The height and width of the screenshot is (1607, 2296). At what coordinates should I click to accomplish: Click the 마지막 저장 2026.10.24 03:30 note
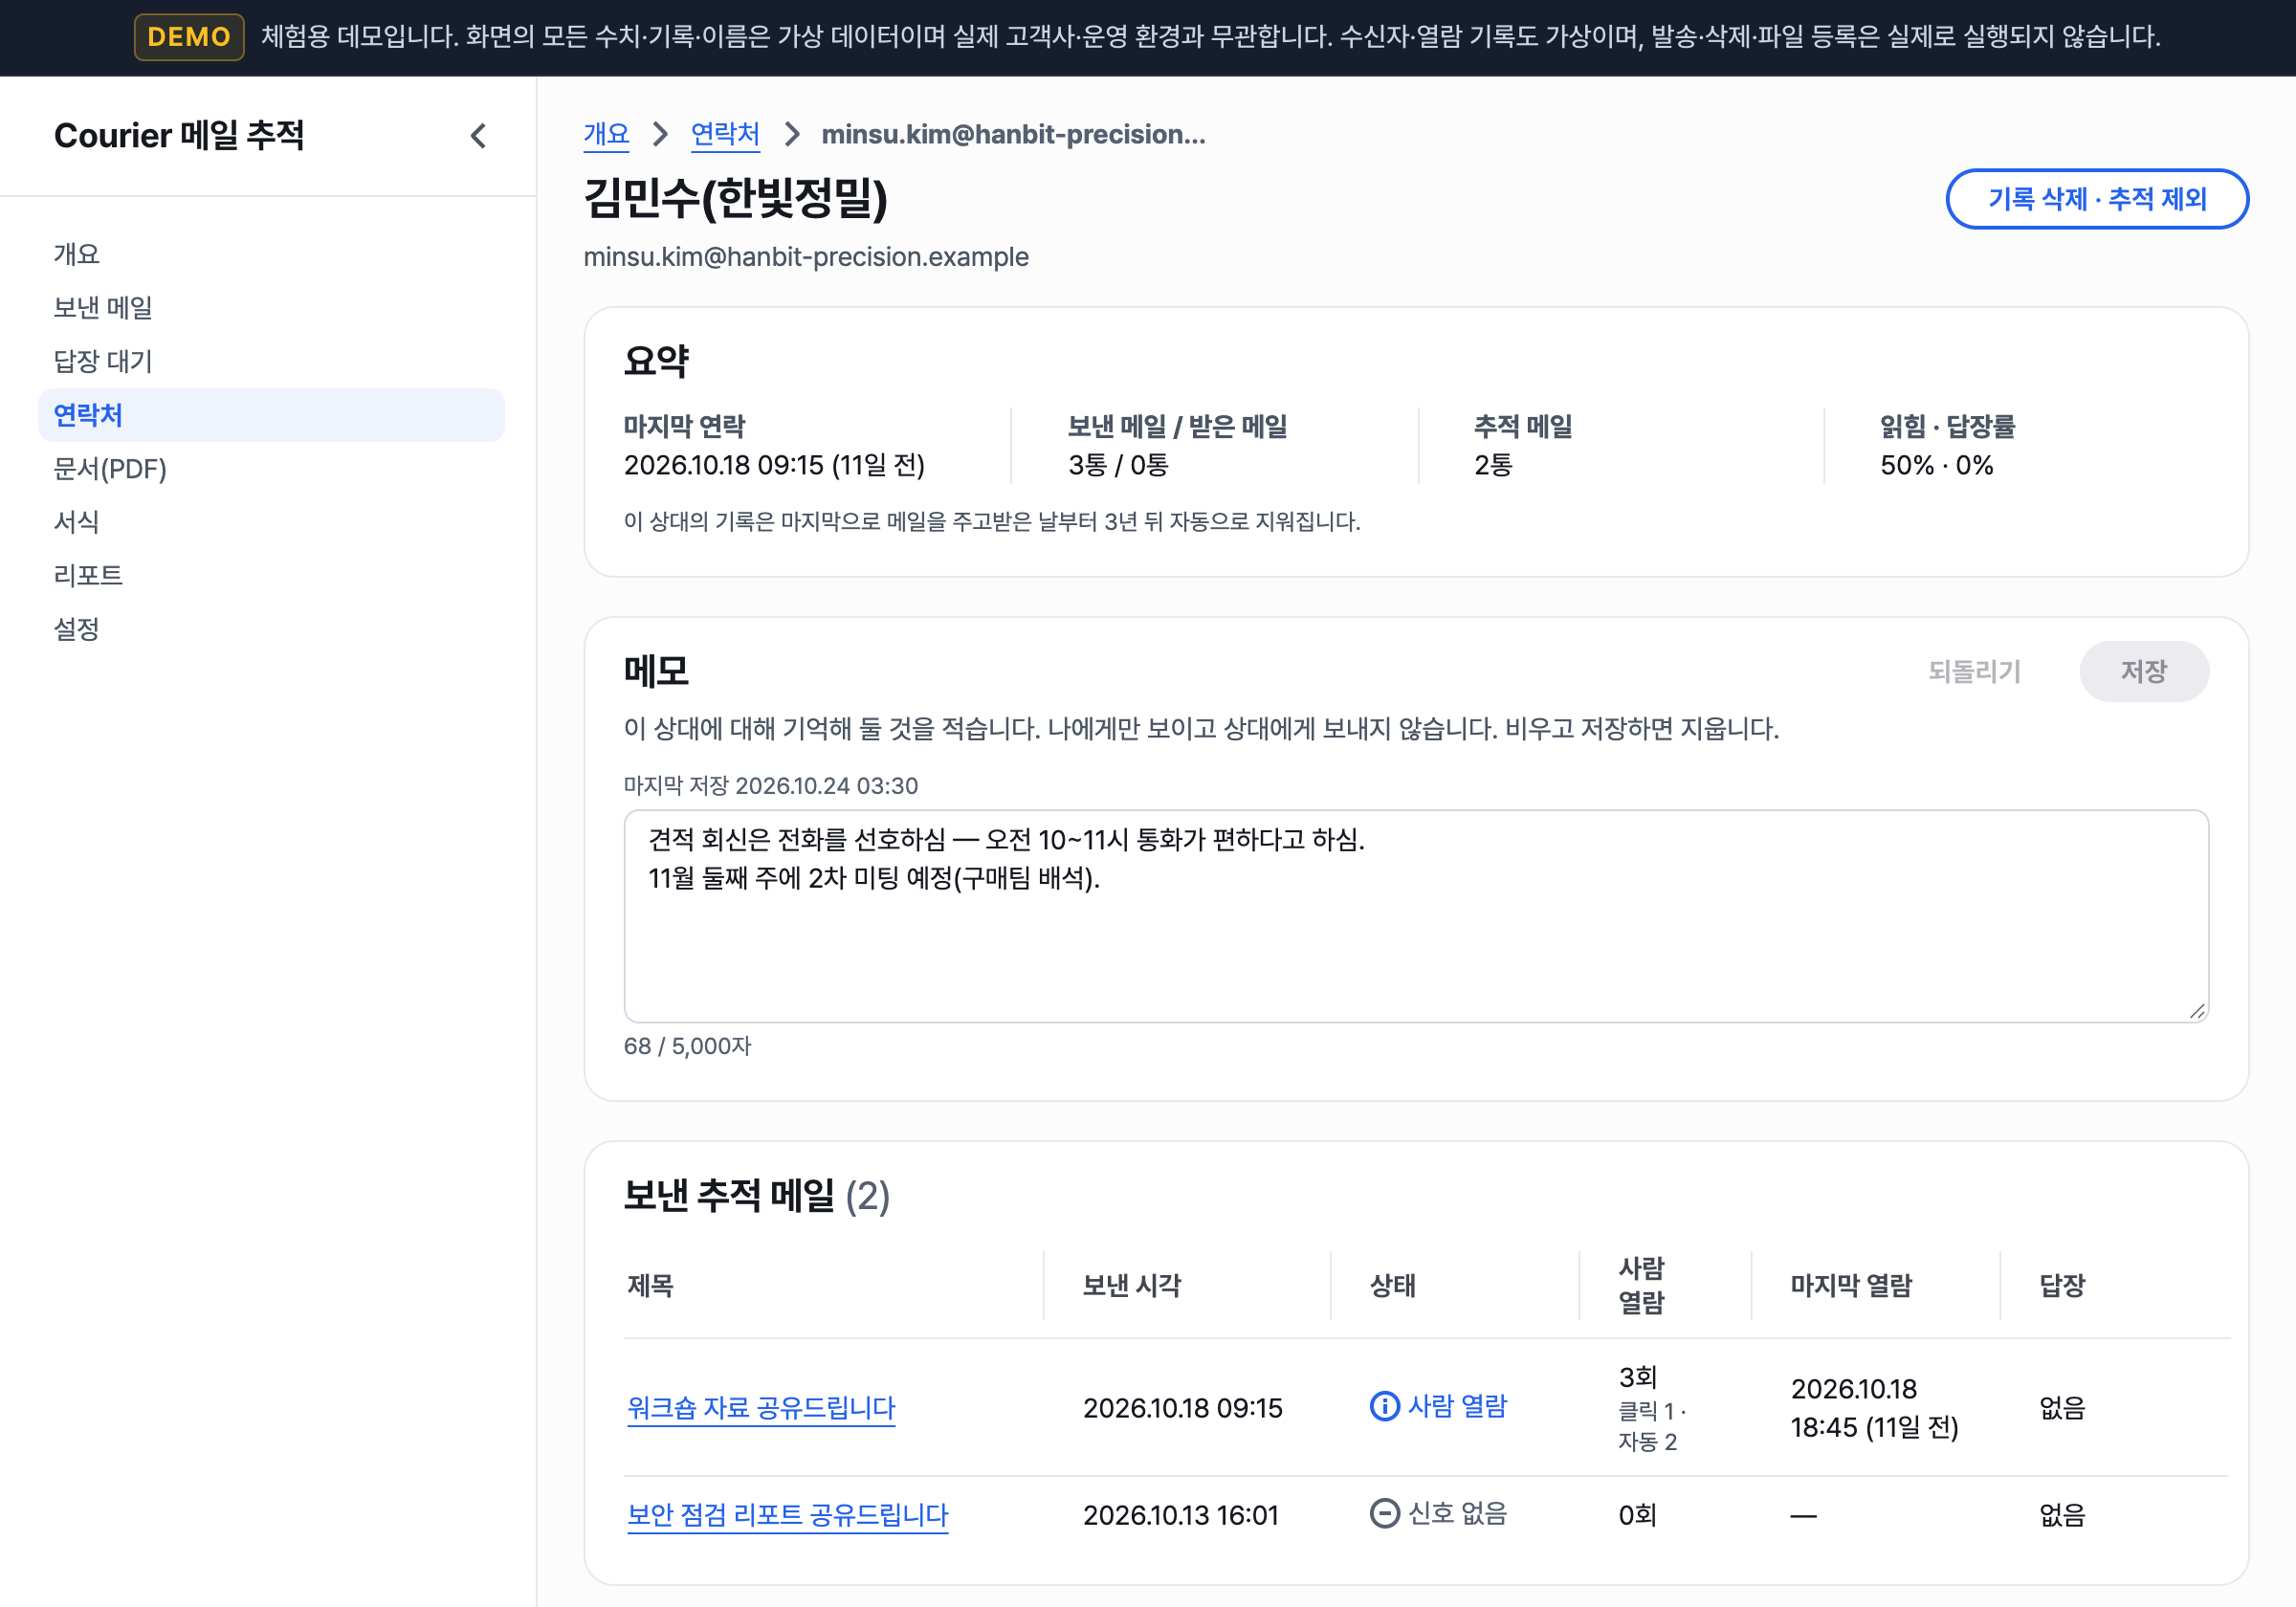pos(770,786)
